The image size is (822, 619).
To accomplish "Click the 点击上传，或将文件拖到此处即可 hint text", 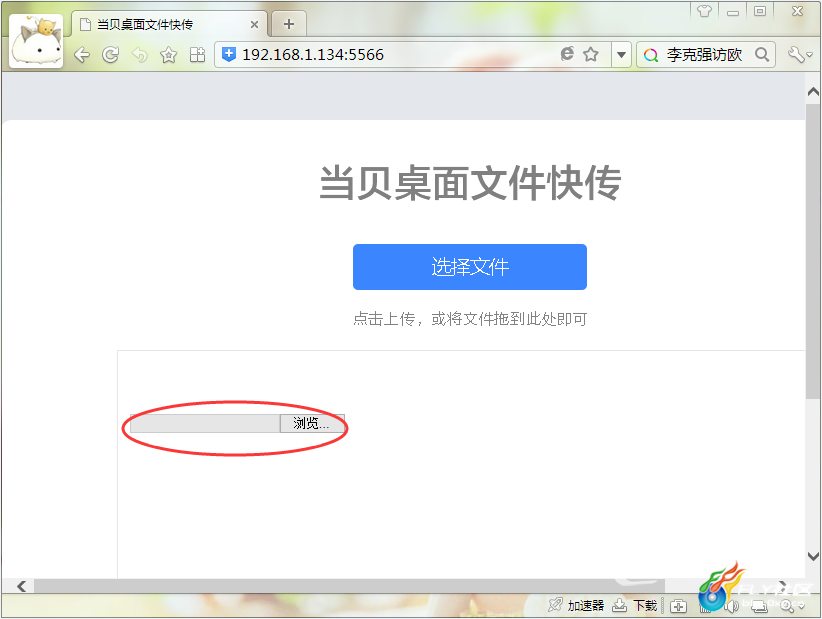I will (x=470, y=319).
